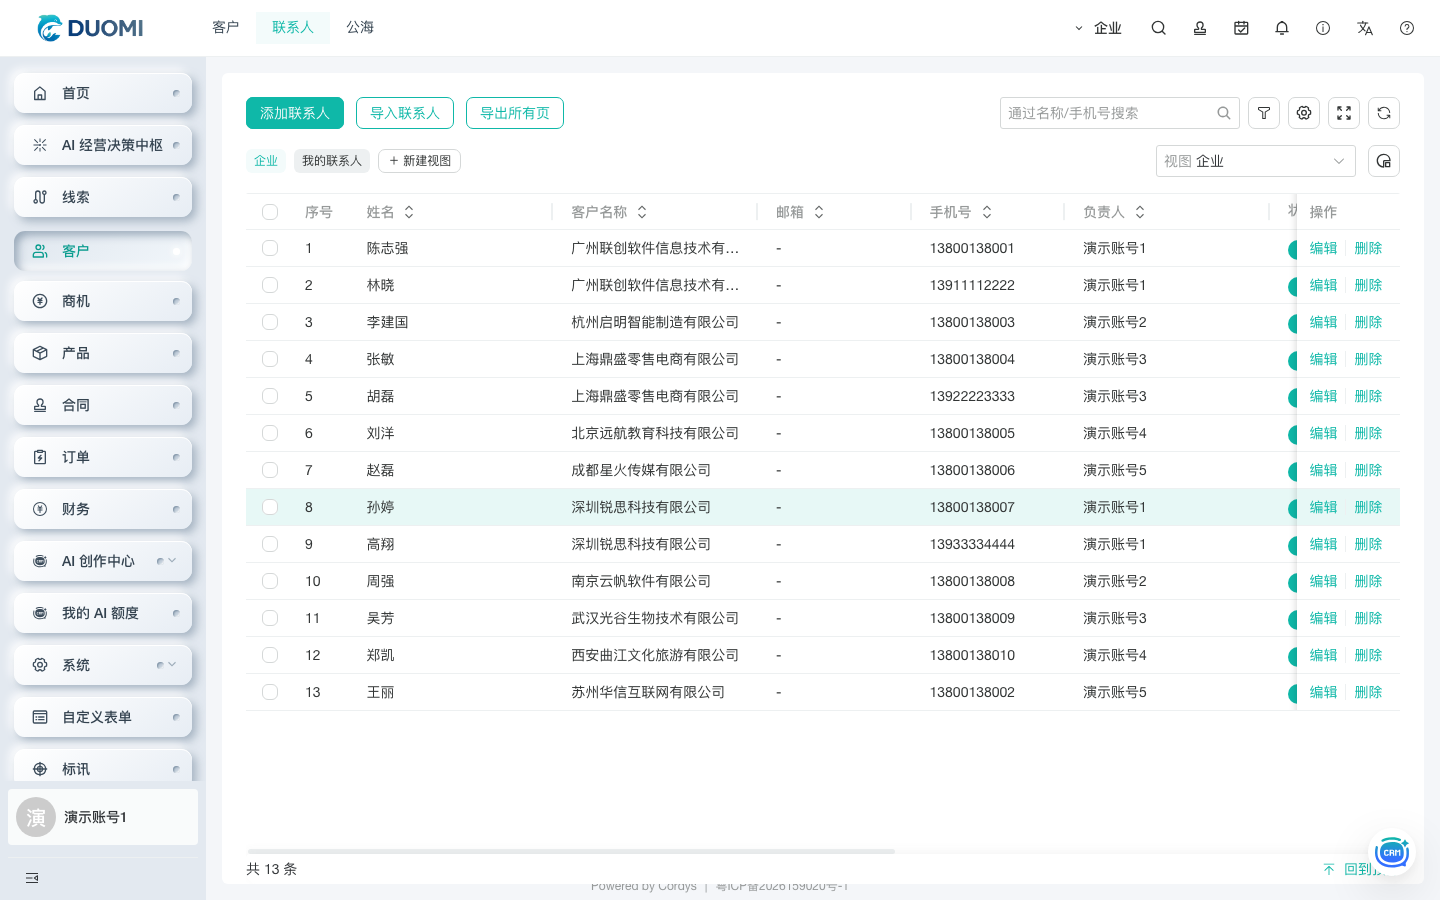Expand AI 创作中心 sidebar menu
Screen dimensions: 1440x900
(x=103, y=561)
